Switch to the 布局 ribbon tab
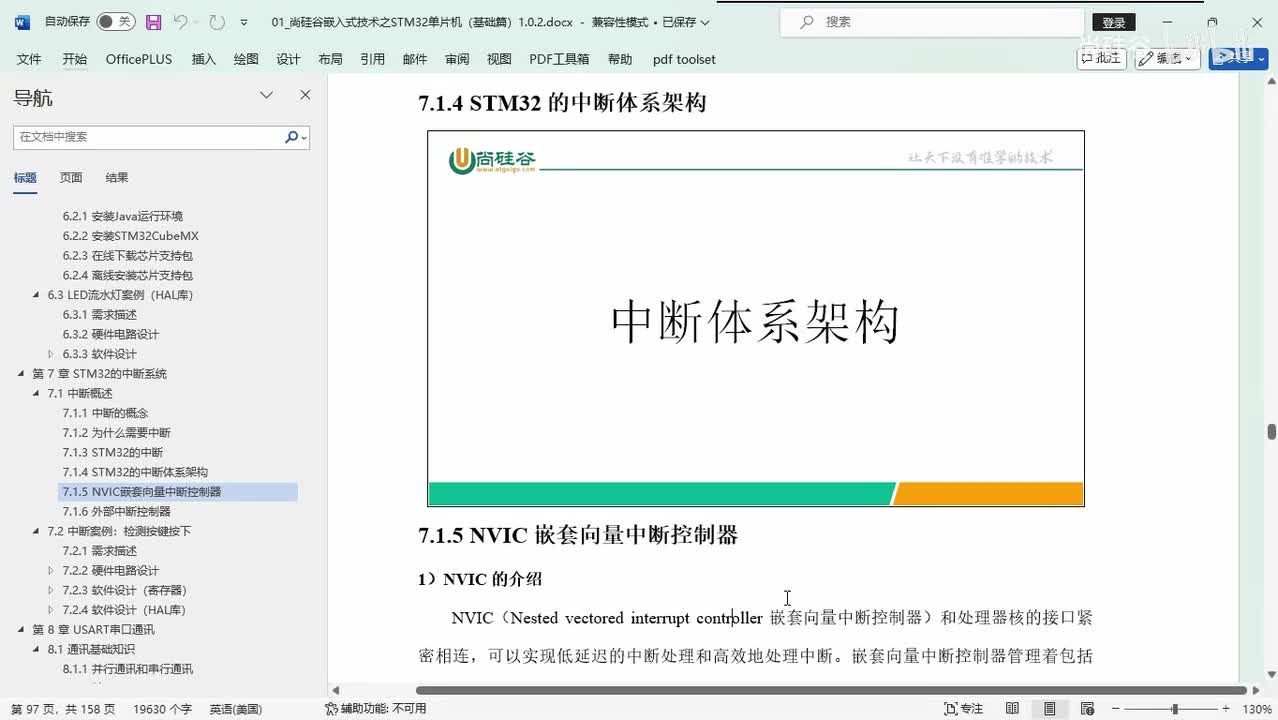The height and width of the screenshot is (720, 1278). coord(330,59)
